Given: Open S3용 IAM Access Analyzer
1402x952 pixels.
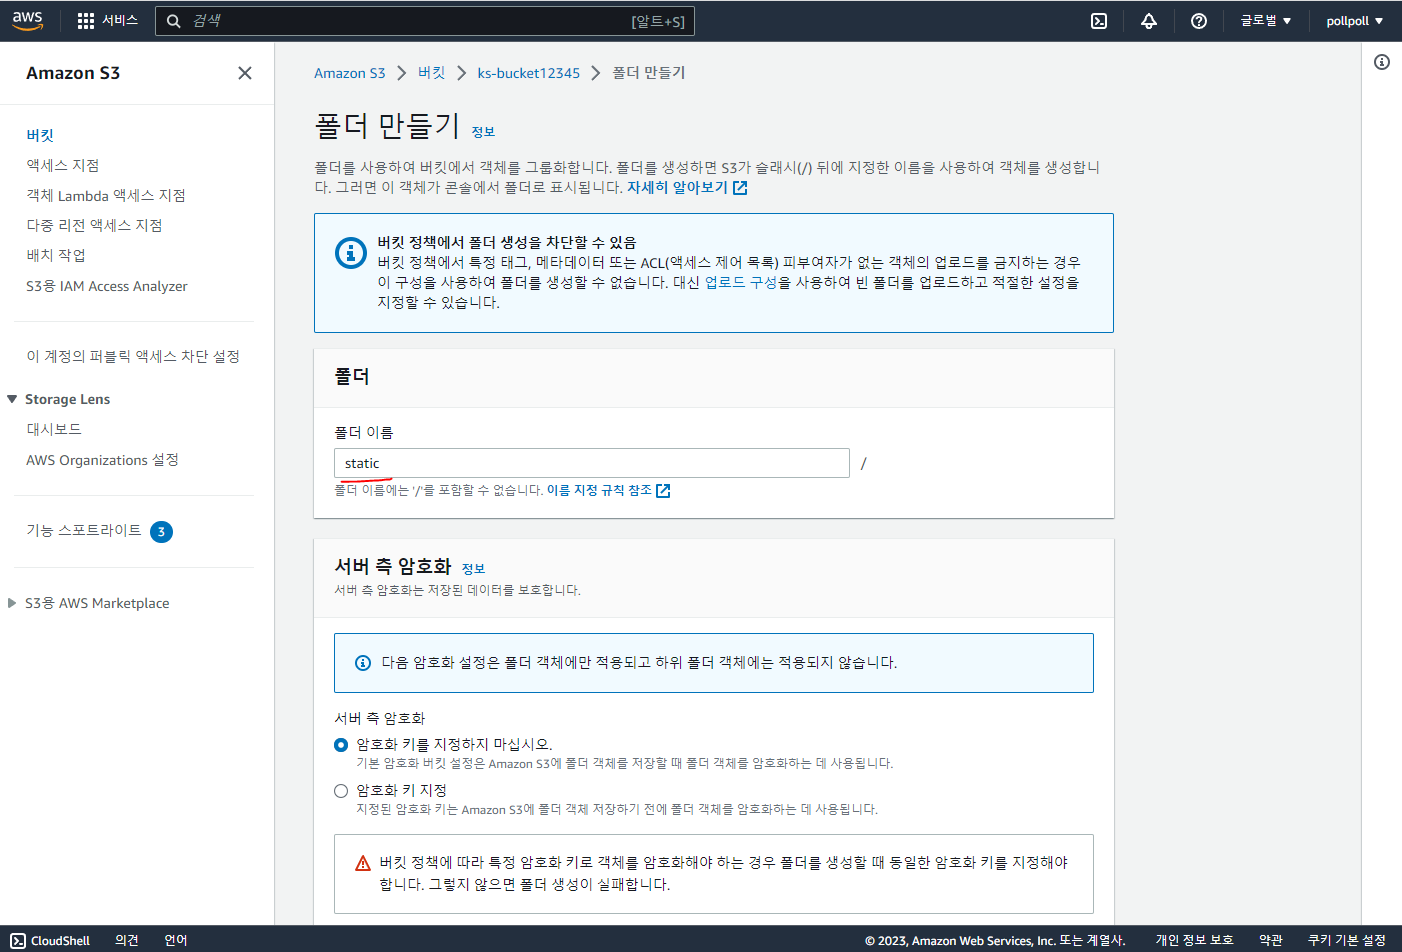Looking at the screenshot, I should coord(107,286).
